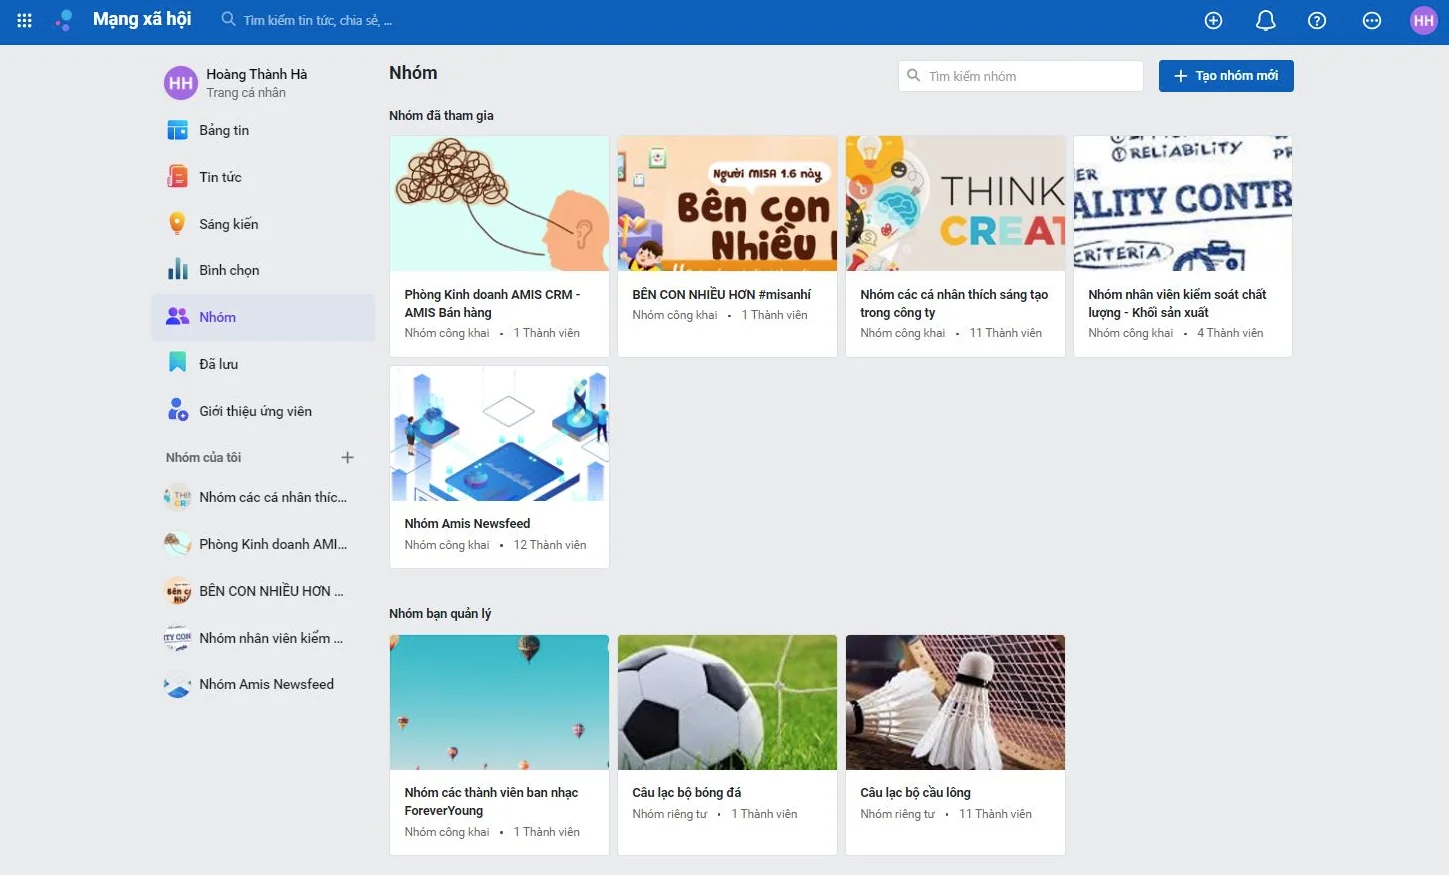This screenshot has width=1449, height=875.
Task: Open the app launcher grid icon
Action: [25, 20]
